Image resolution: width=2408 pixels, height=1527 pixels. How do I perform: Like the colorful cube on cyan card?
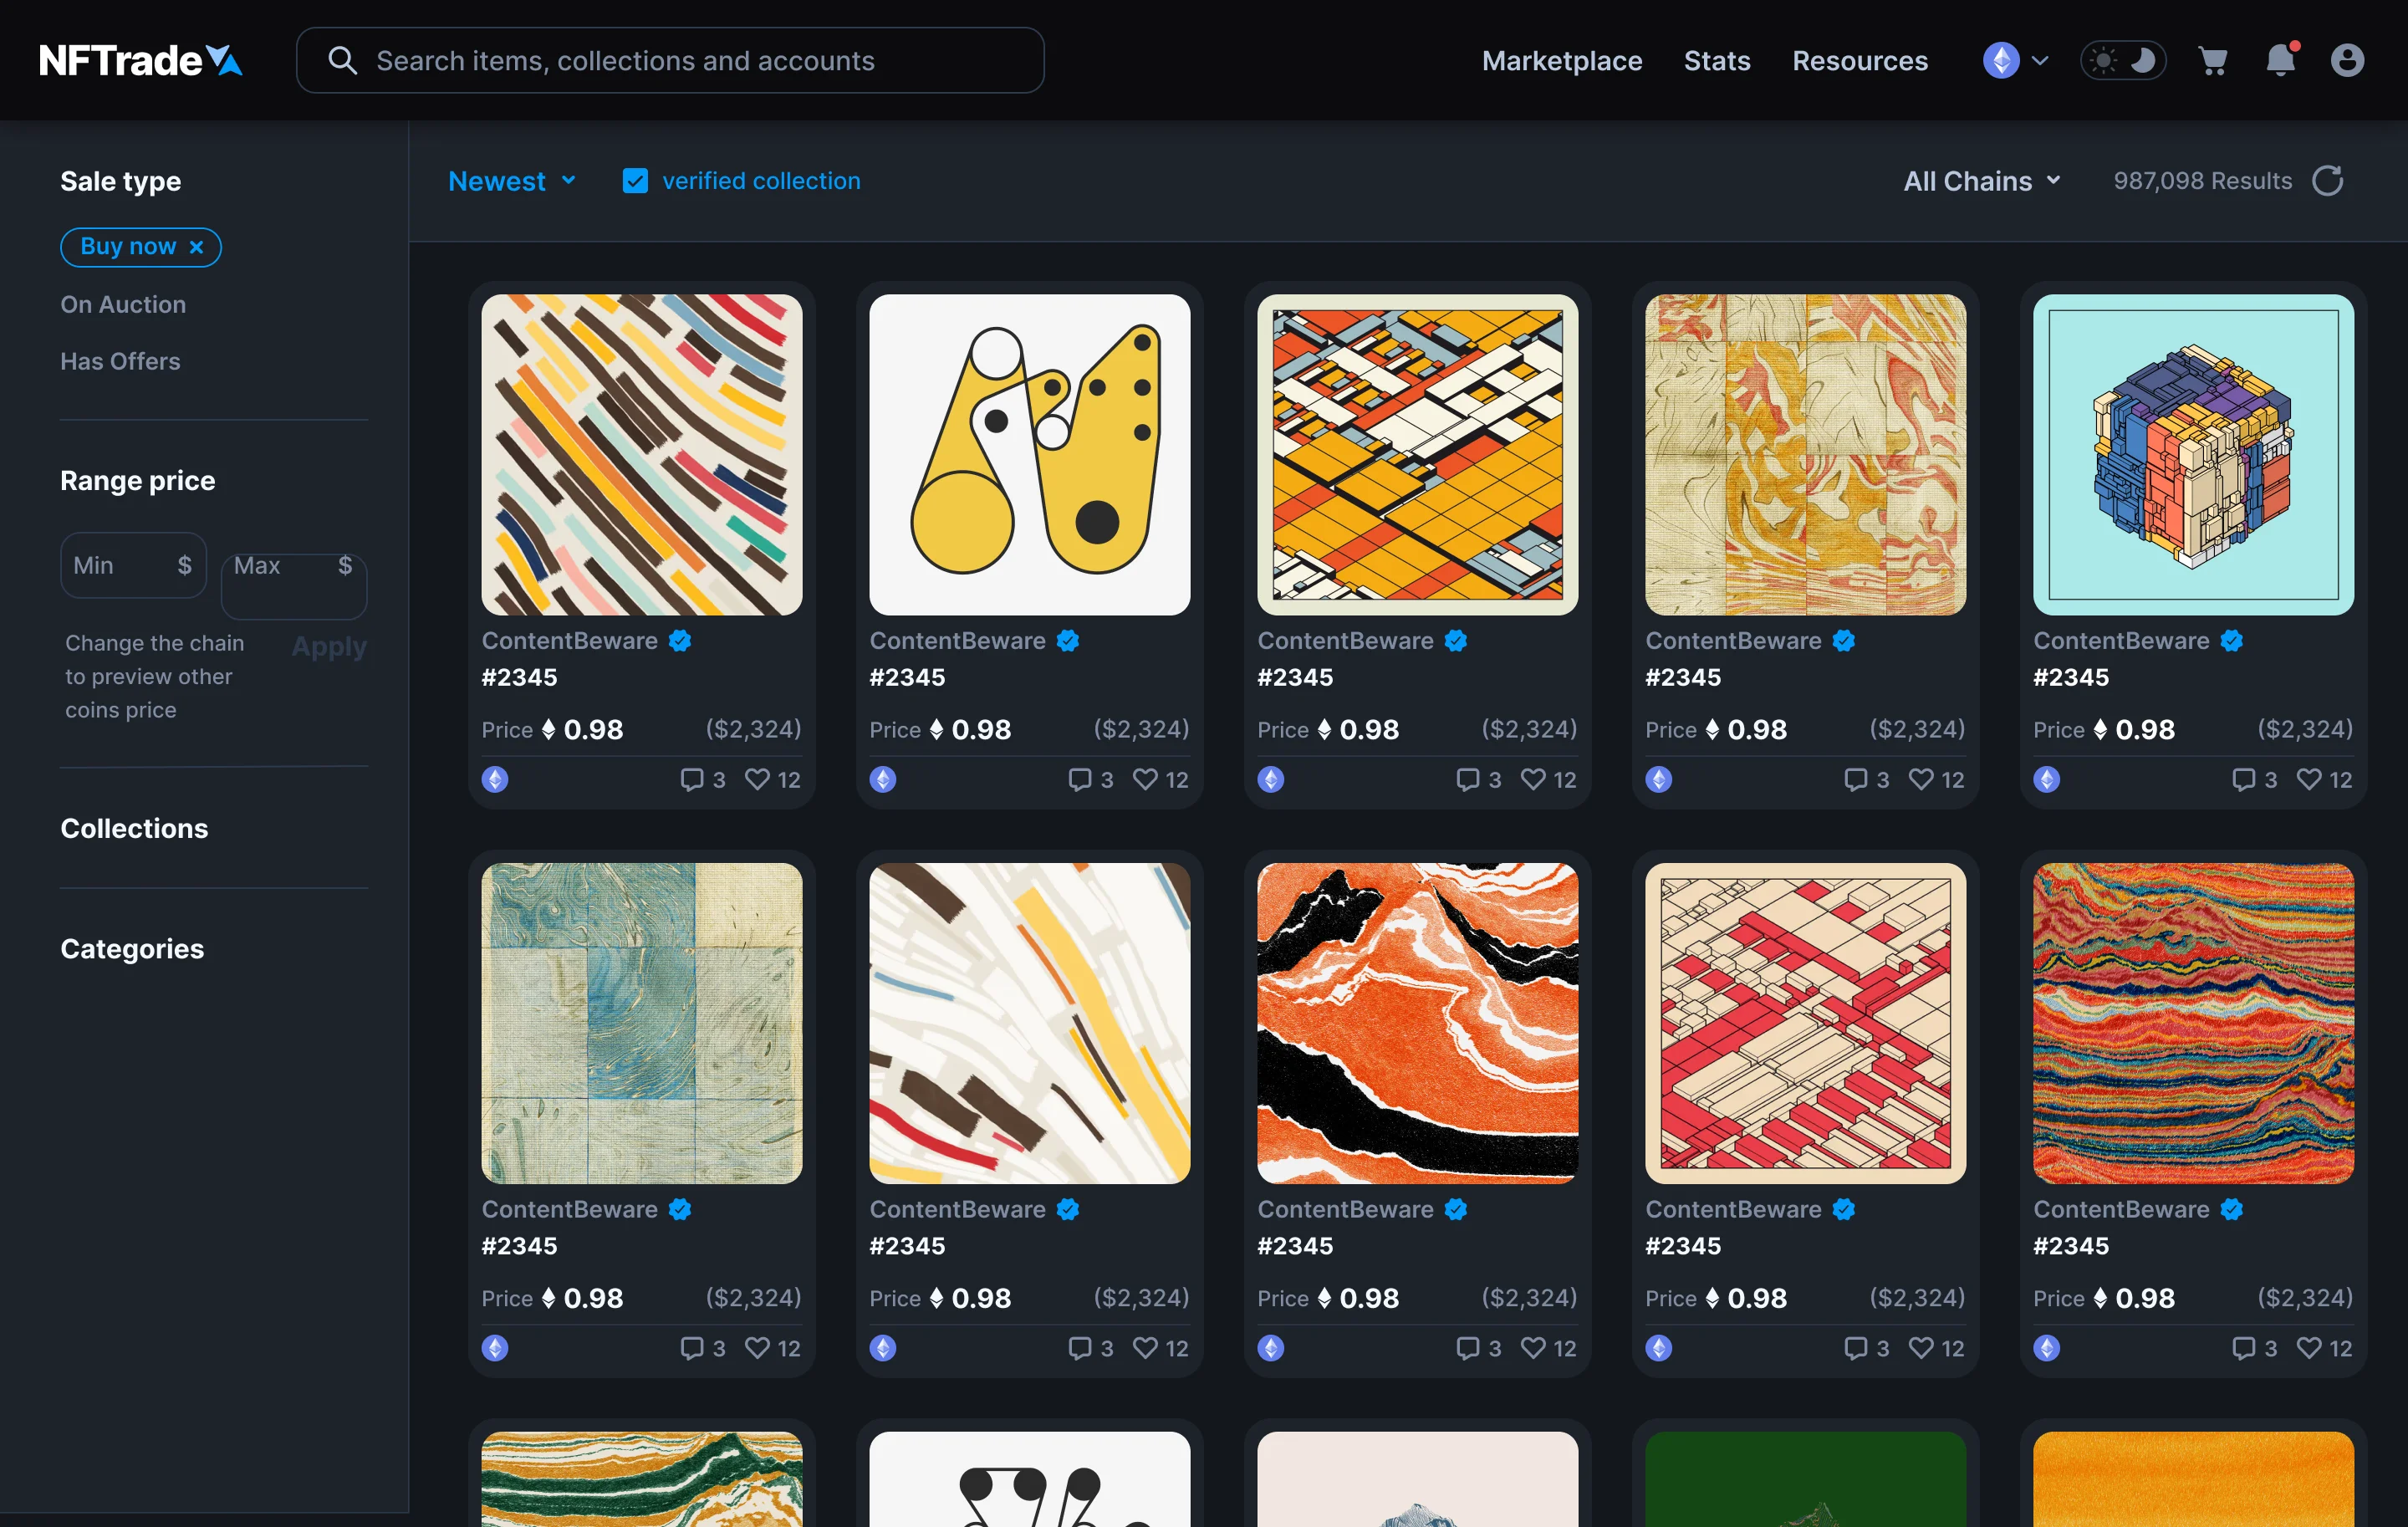point(2309,779)
